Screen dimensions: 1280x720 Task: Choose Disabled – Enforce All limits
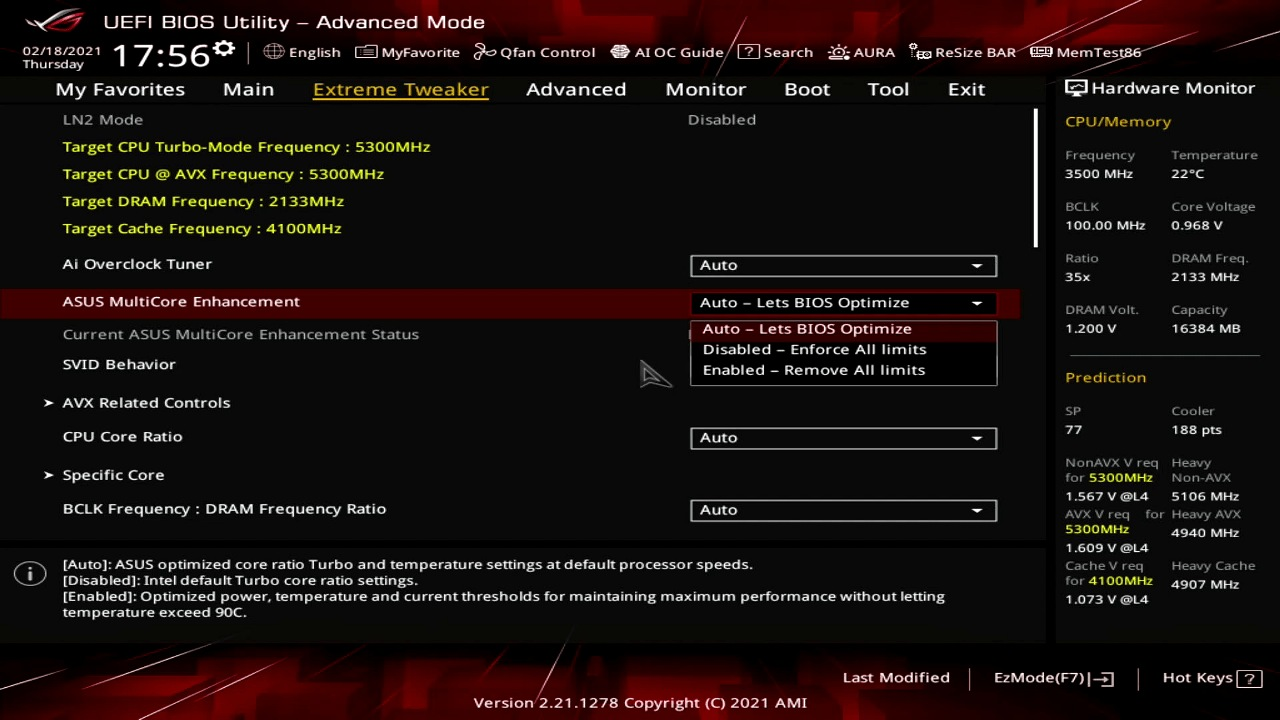coord(843,349)
